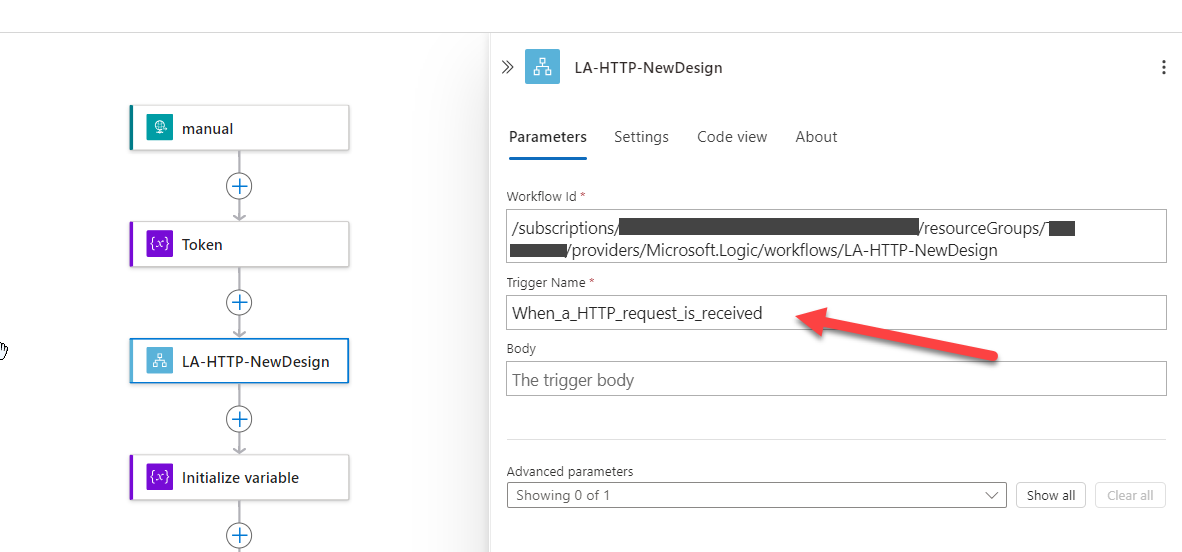Open the Code view tab

pyautogui.click(x=732, y=136)
